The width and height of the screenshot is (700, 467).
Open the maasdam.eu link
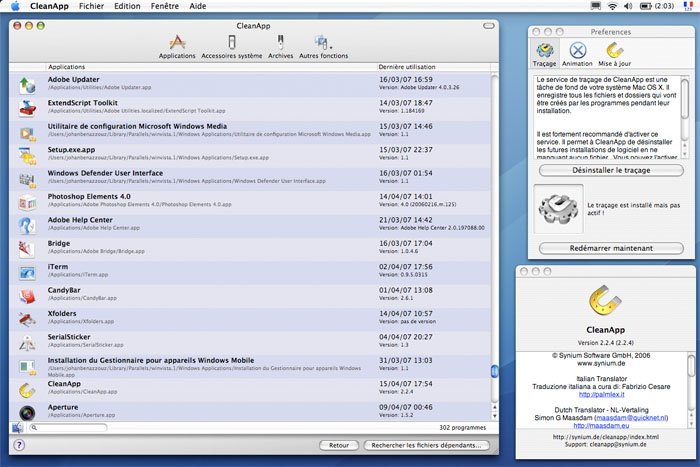[x=601, y=425]
